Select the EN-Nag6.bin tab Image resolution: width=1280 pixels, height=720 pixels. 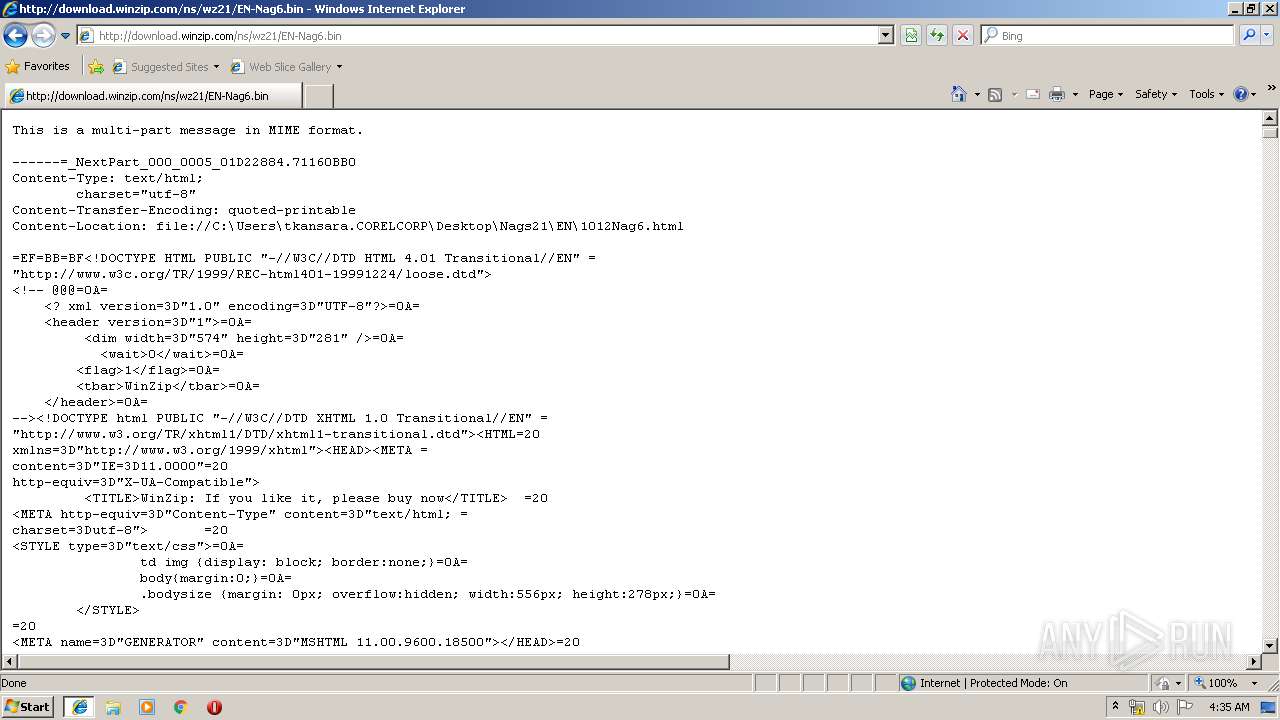pos(152,96)
